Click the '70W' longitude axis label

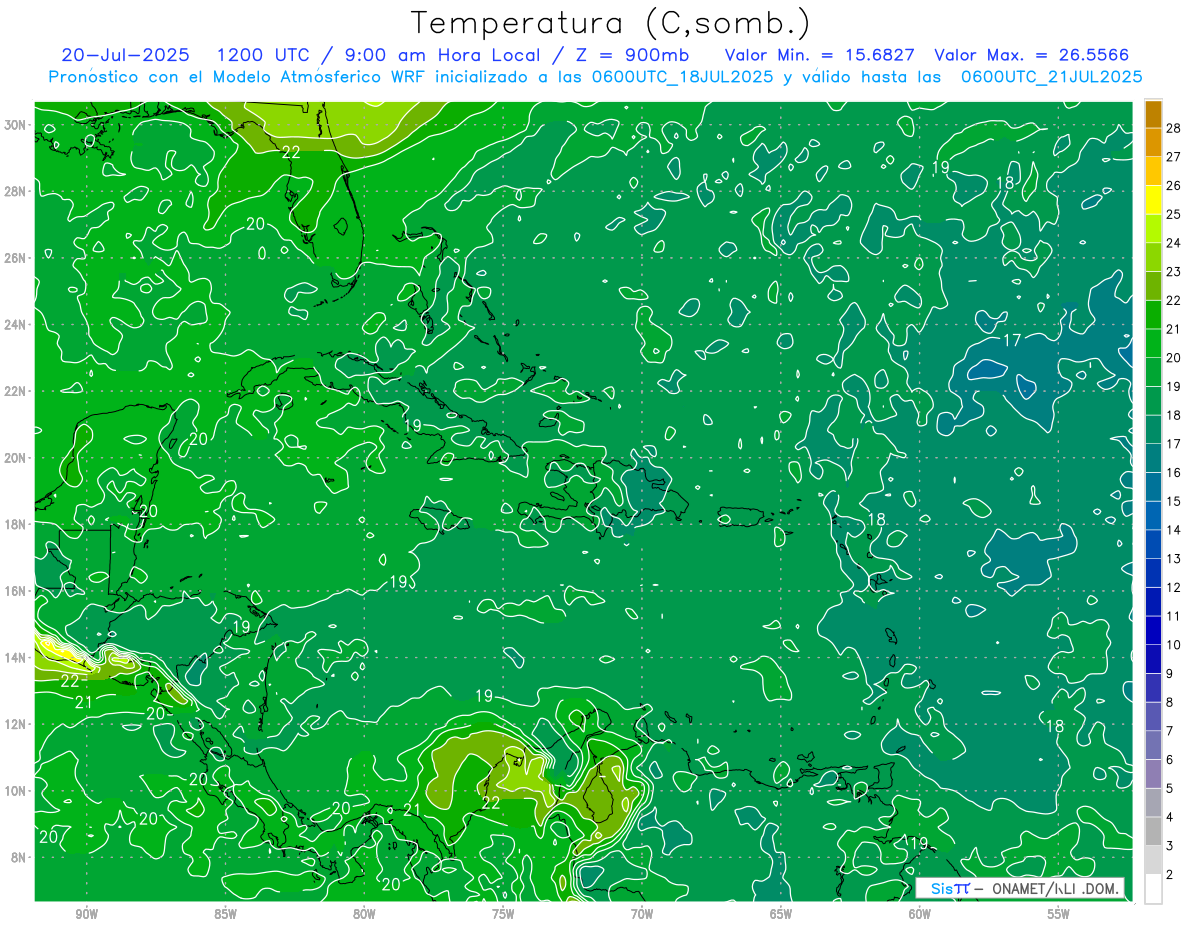642,914
